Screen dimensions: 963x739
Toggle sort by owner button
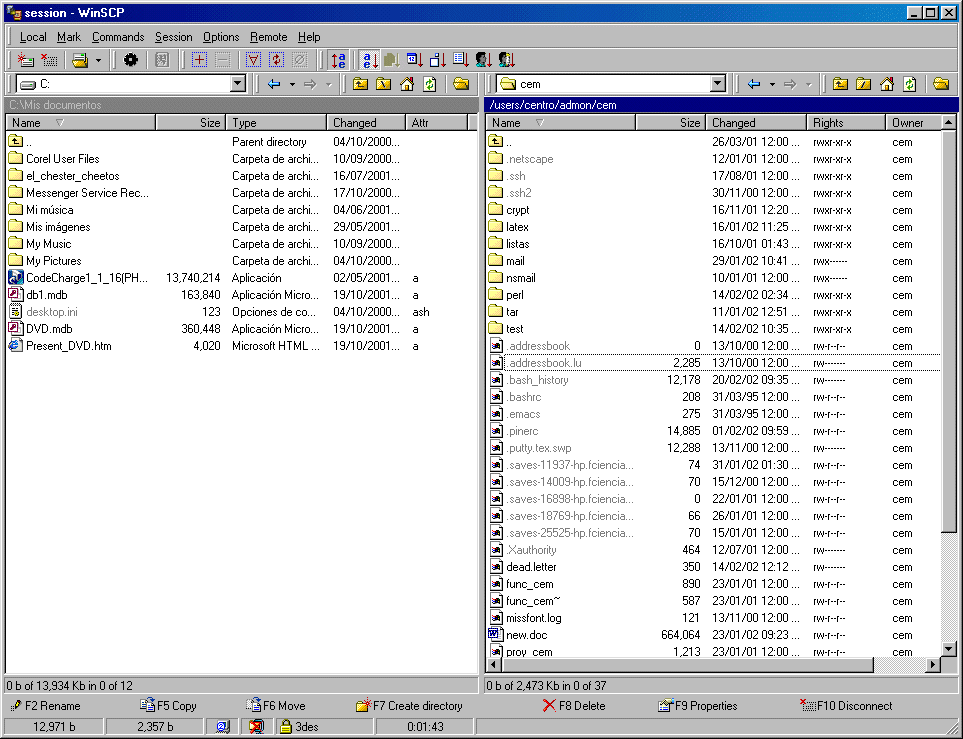[x=484, y=60]
